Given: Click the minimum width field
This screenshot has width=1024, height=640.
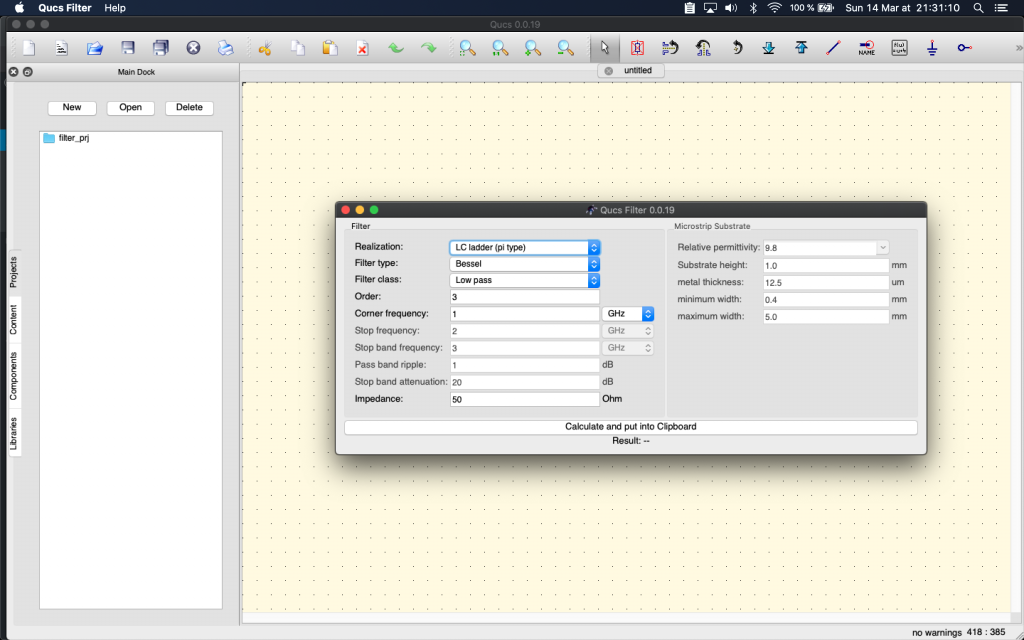Looking at the screenshot, I should pyautogui.click(x=826, y=300).
